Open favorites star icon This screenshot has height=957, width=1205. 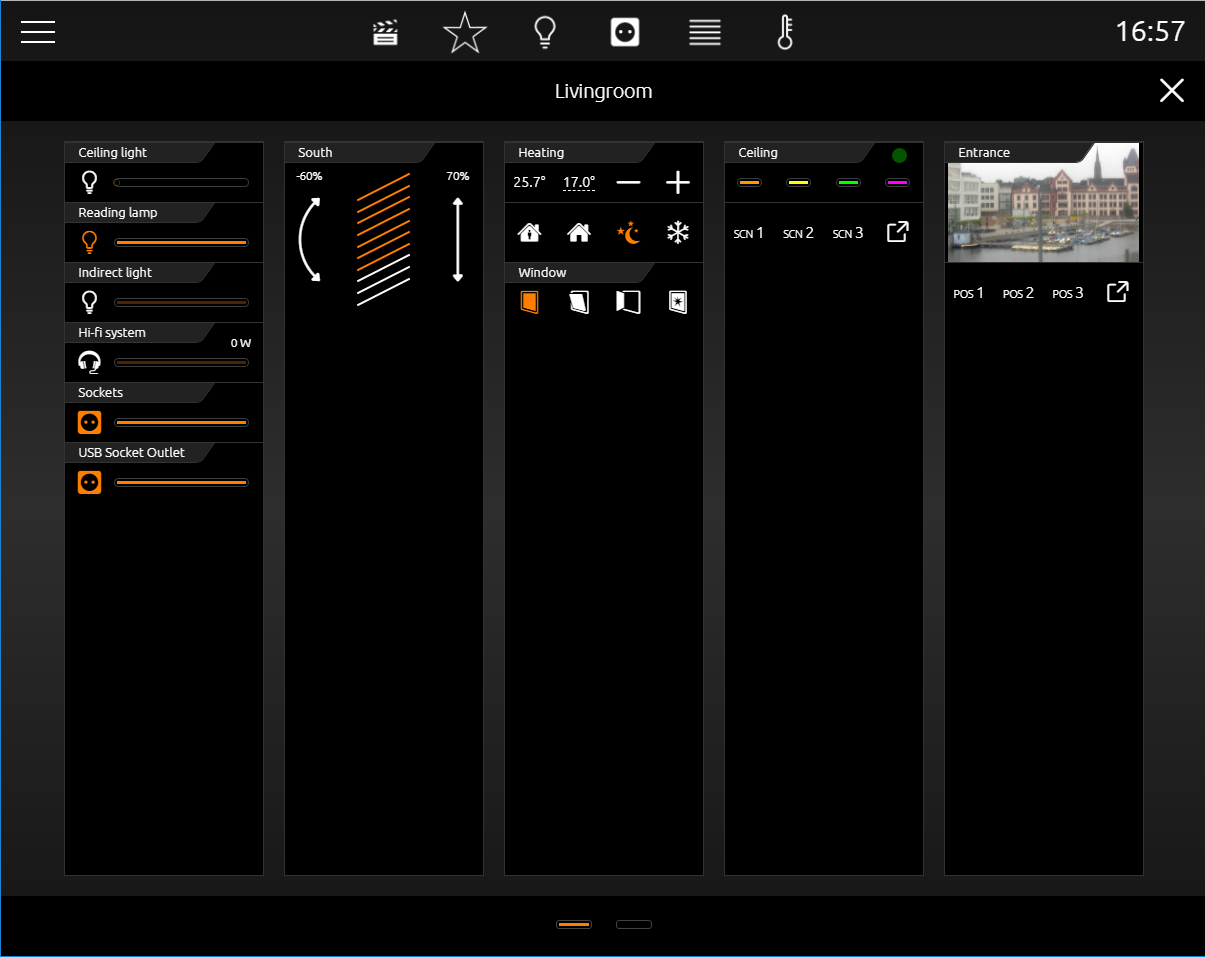point(465,33)
